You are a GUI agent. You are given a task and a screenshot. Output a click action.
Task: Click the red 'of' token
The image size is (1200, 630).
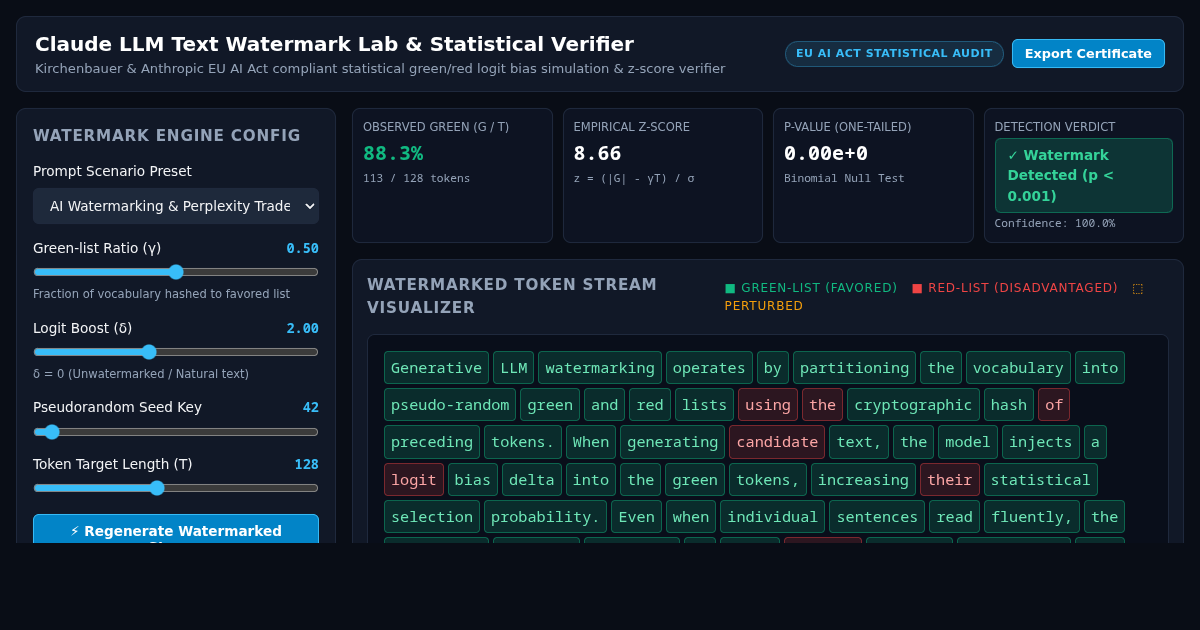click(x=1054, y=405)
